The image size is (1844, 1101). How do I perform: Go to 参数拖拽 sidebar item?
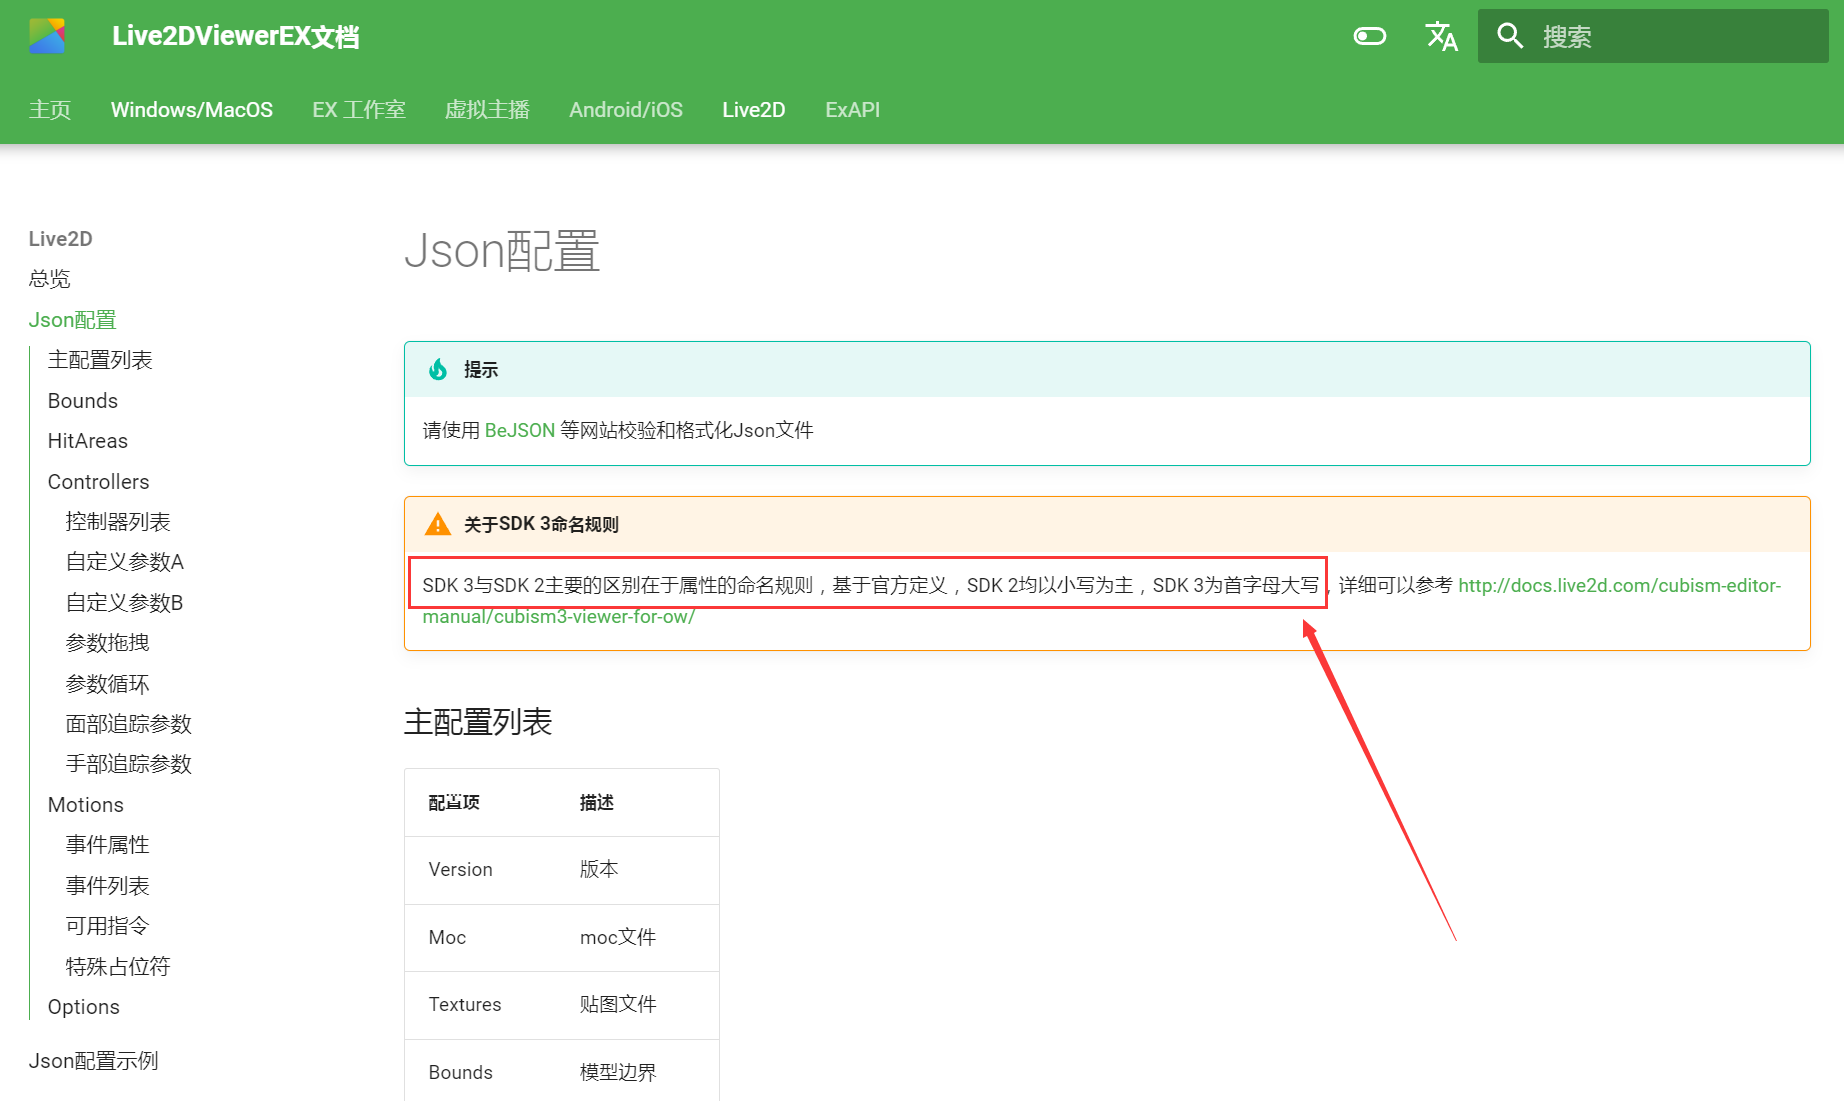tap(108, 643)
